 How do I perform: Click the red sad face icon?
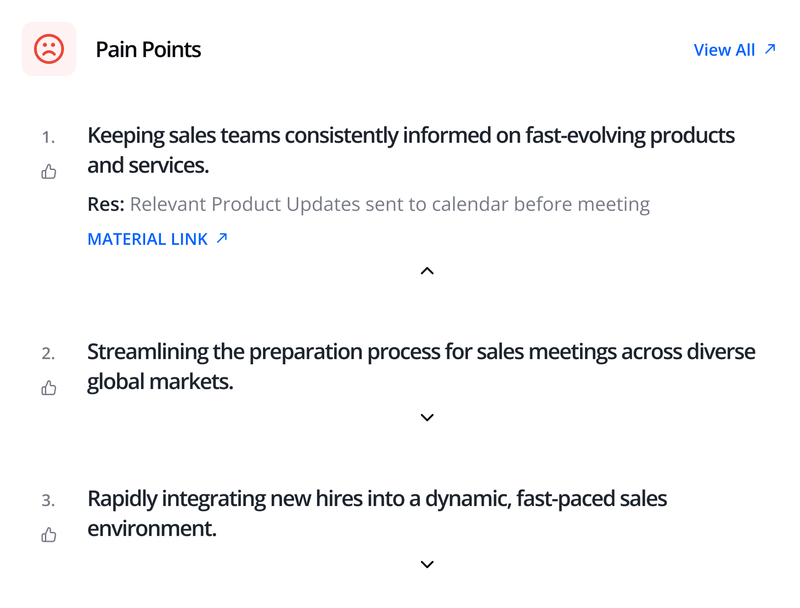pyautogui.click(x=49, y=49)
